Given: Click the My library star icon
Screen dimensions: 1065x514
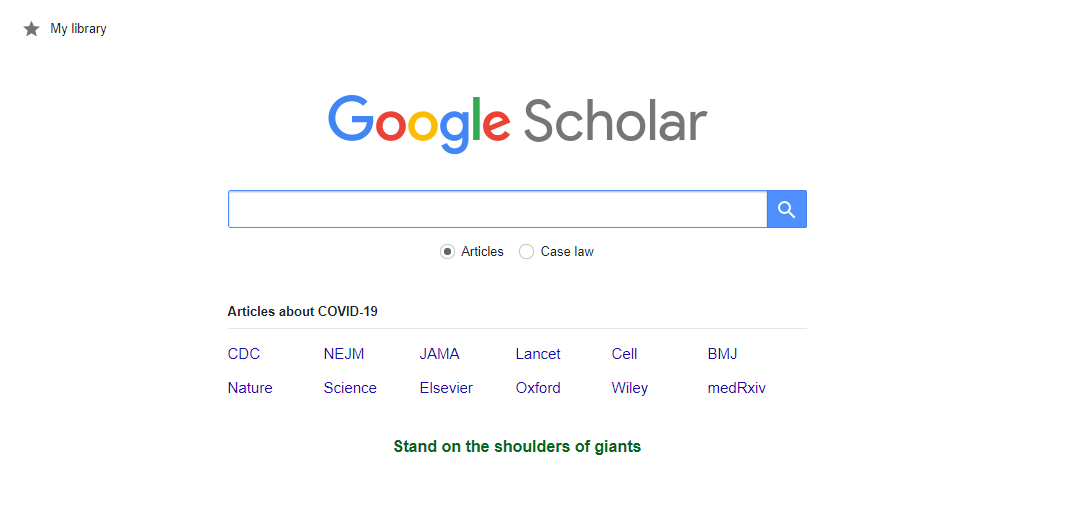Looking at the screenshot, I should point(31,29).
